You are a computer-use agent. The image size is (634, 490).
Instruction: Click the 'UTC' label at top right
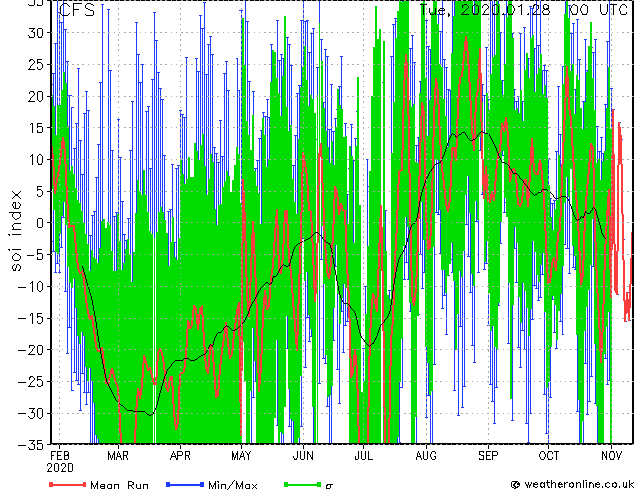[x=613, y=9]
